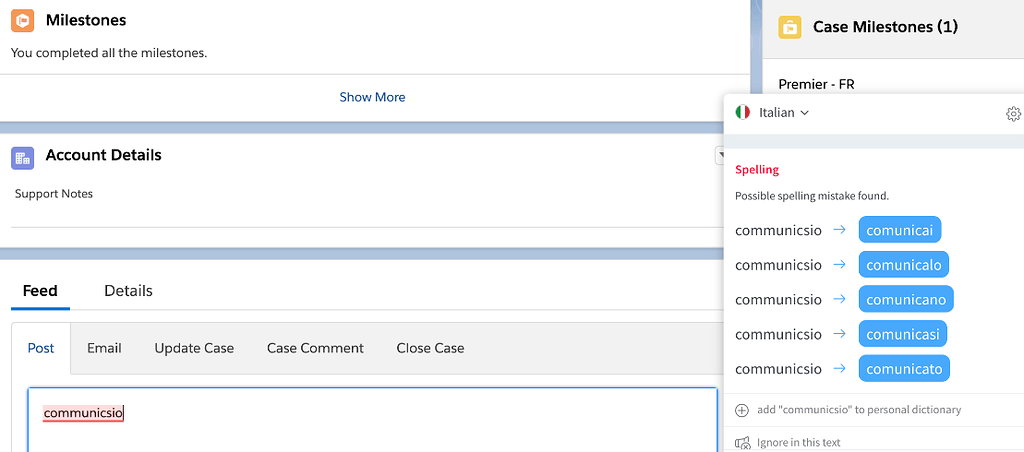1024x452 pixels.
Task: Expand Account Details dropdown arrow
Action: click(x=721, y=155)
